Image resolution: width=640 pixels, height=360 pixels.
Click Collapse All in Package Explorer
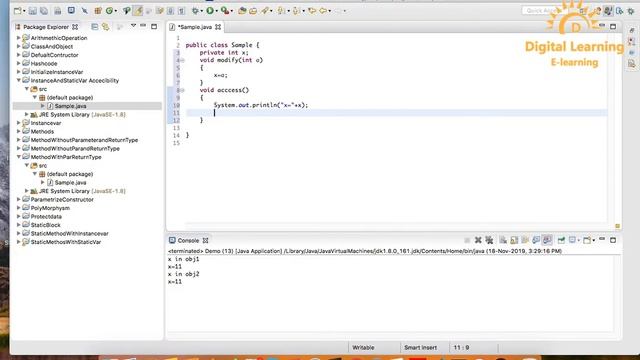(x=95, y=27)
